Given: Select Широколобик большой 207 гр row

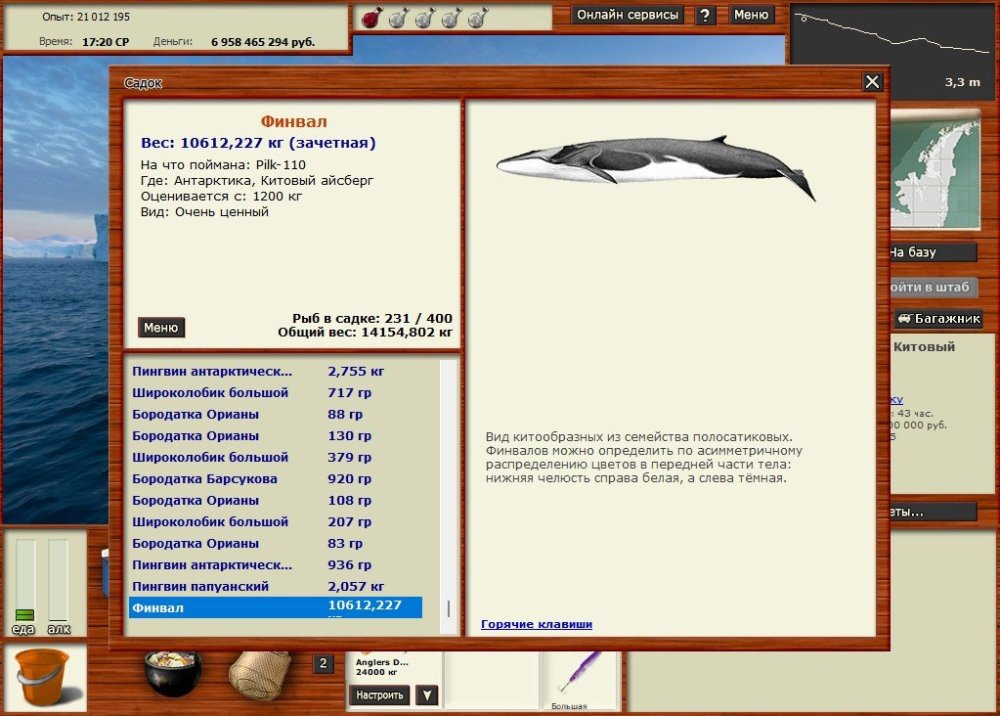Looking at the screenshot, I should [276, 522].
